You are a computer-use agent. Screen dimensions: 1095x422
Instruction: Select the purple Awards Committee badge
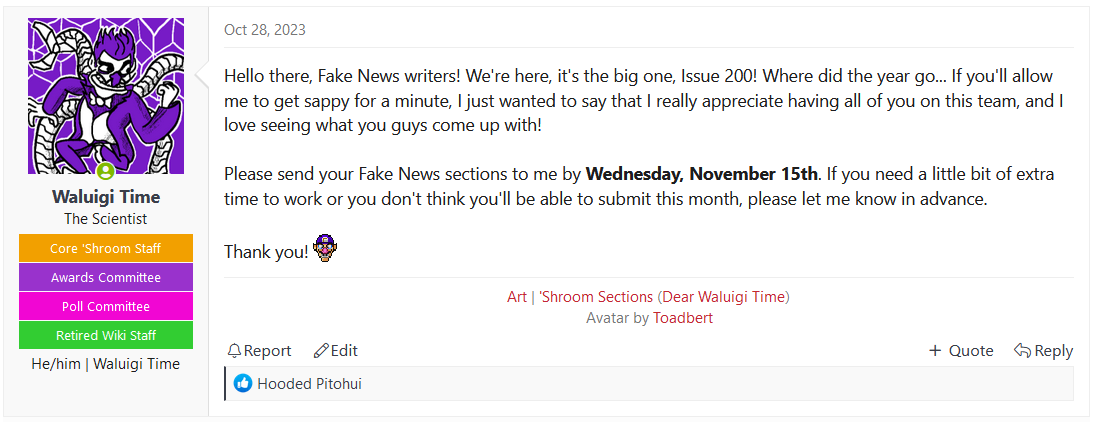click(106, 278)
